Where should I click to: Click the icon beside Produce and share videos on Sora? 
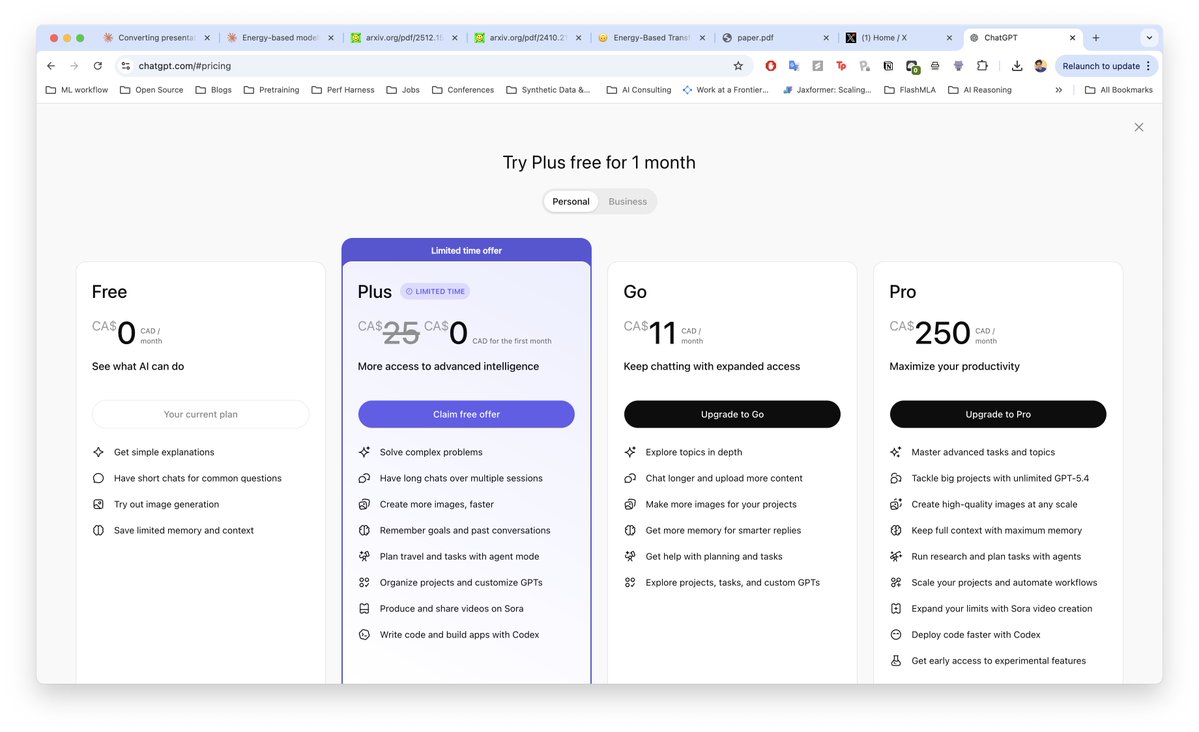click(364, 608)
